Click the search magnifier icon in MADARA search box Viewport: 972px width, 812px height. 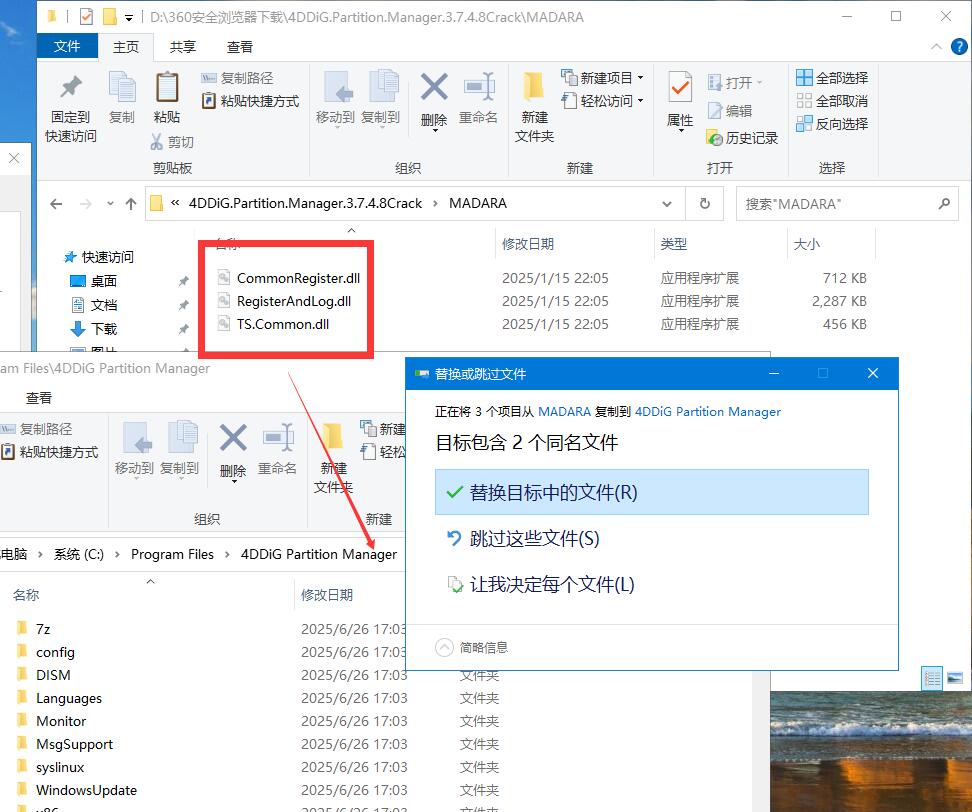pyautogui.click(x=944, y=203)
